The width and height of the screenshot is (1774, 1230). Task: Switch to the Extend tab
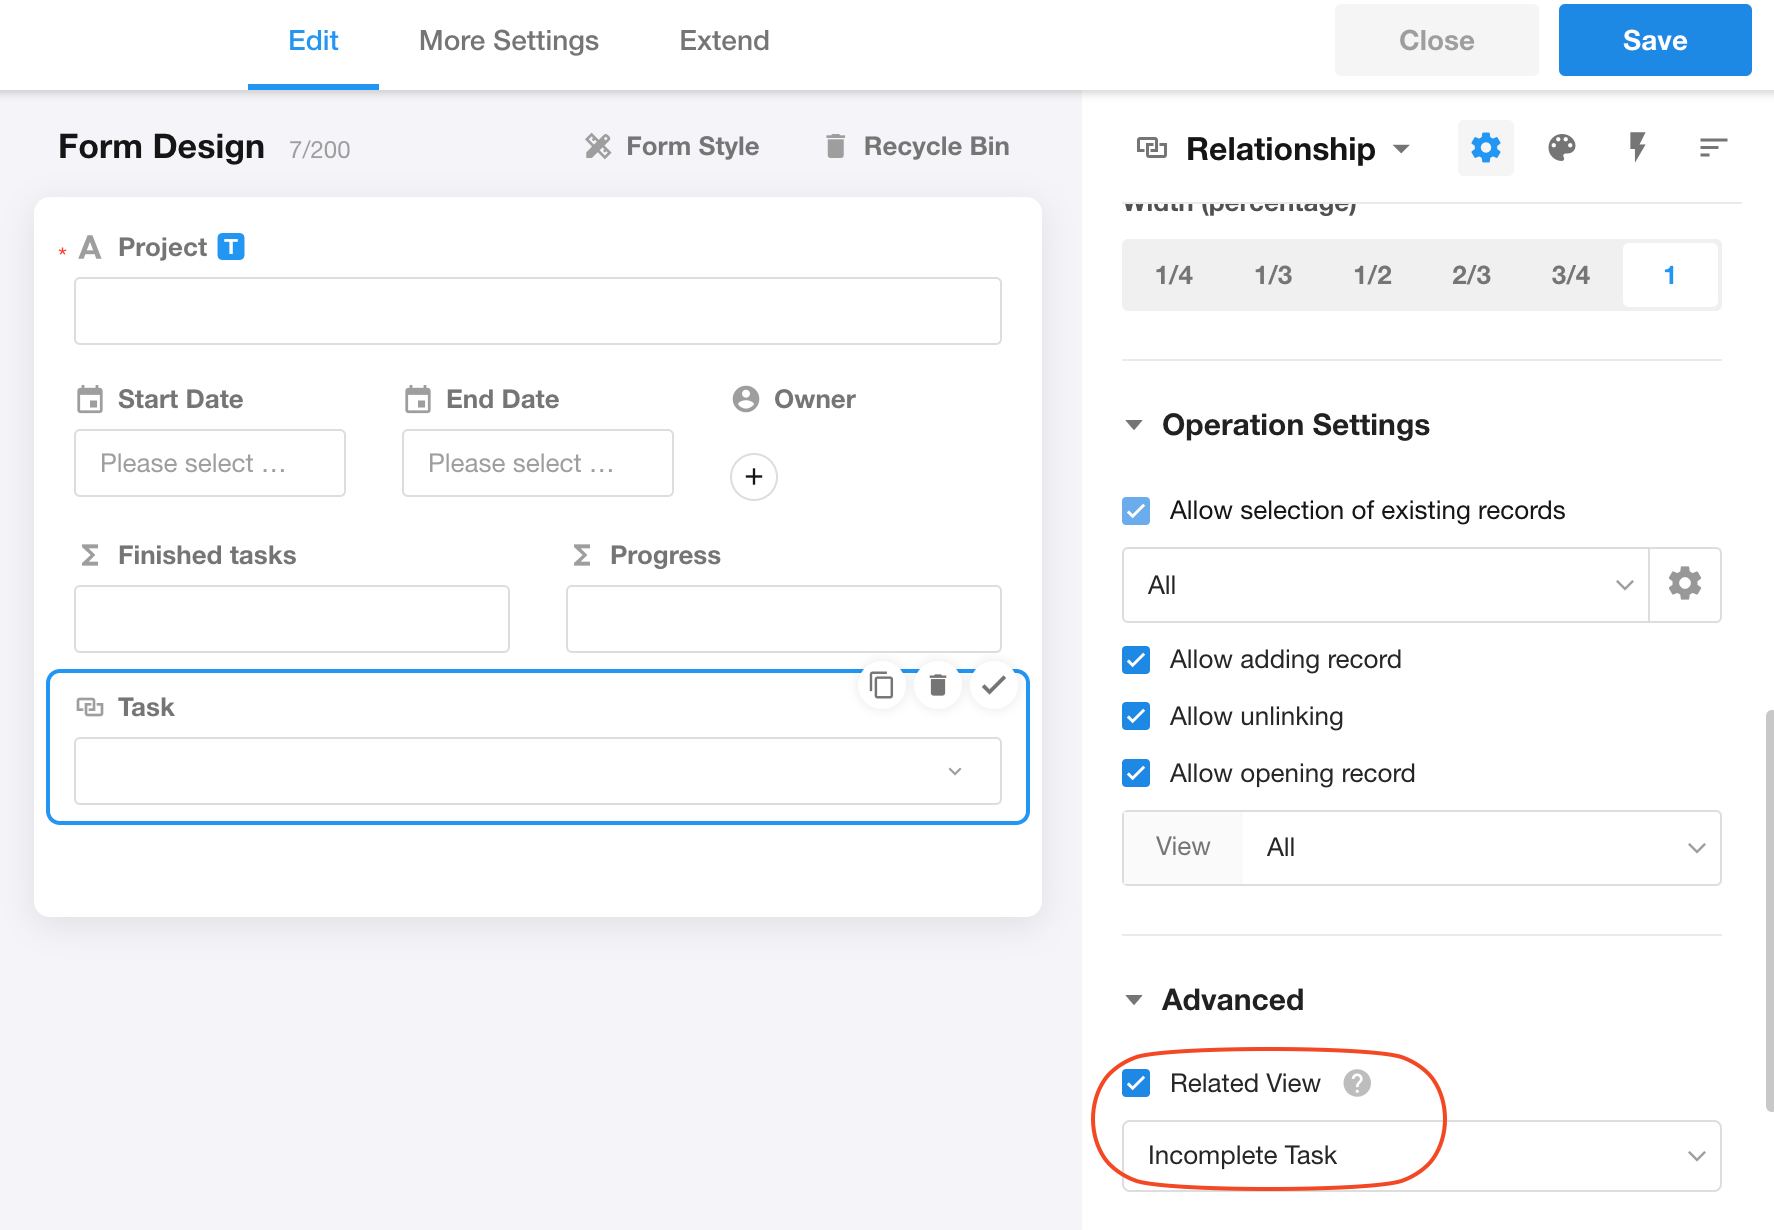tap(724, 41)
